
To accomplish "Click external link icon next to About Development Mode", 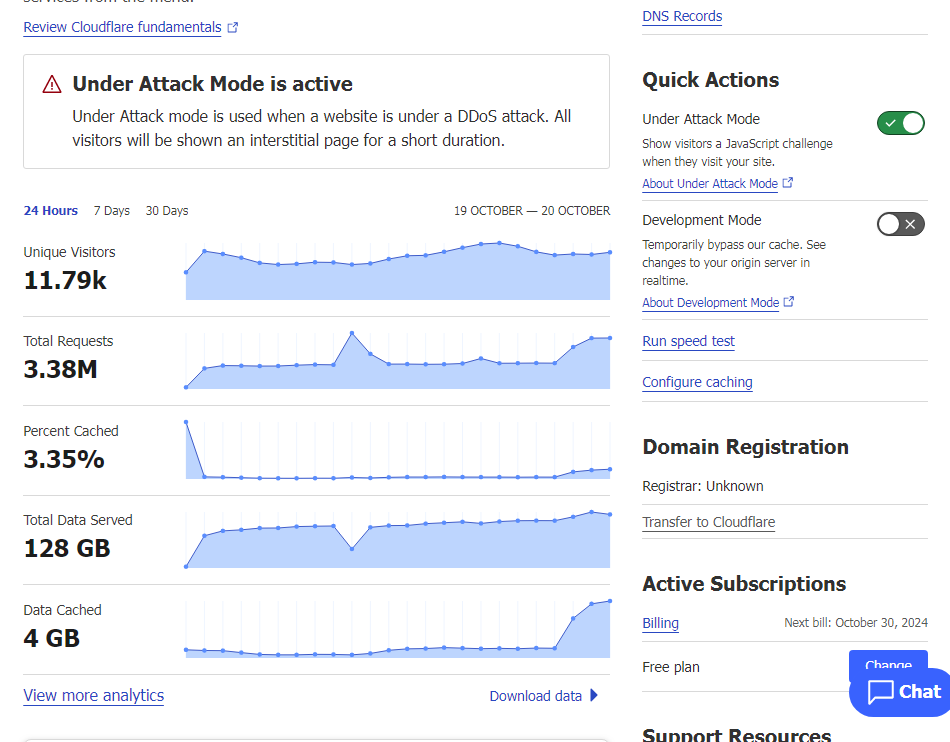I will [789, 302].
